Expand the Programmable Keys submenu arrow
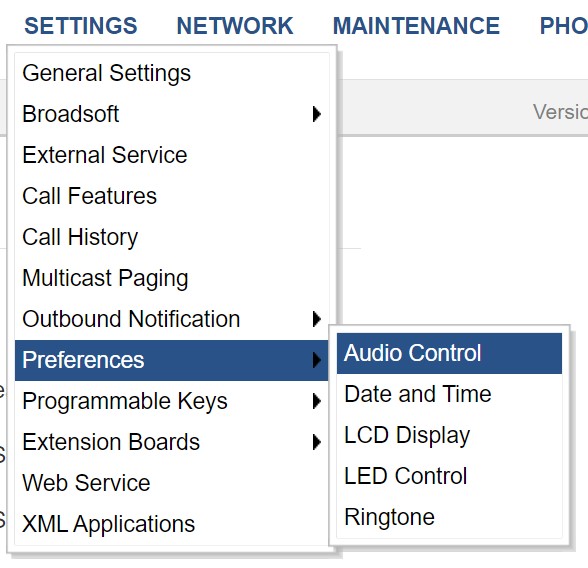Screen dimensions: 588x568 317,401
